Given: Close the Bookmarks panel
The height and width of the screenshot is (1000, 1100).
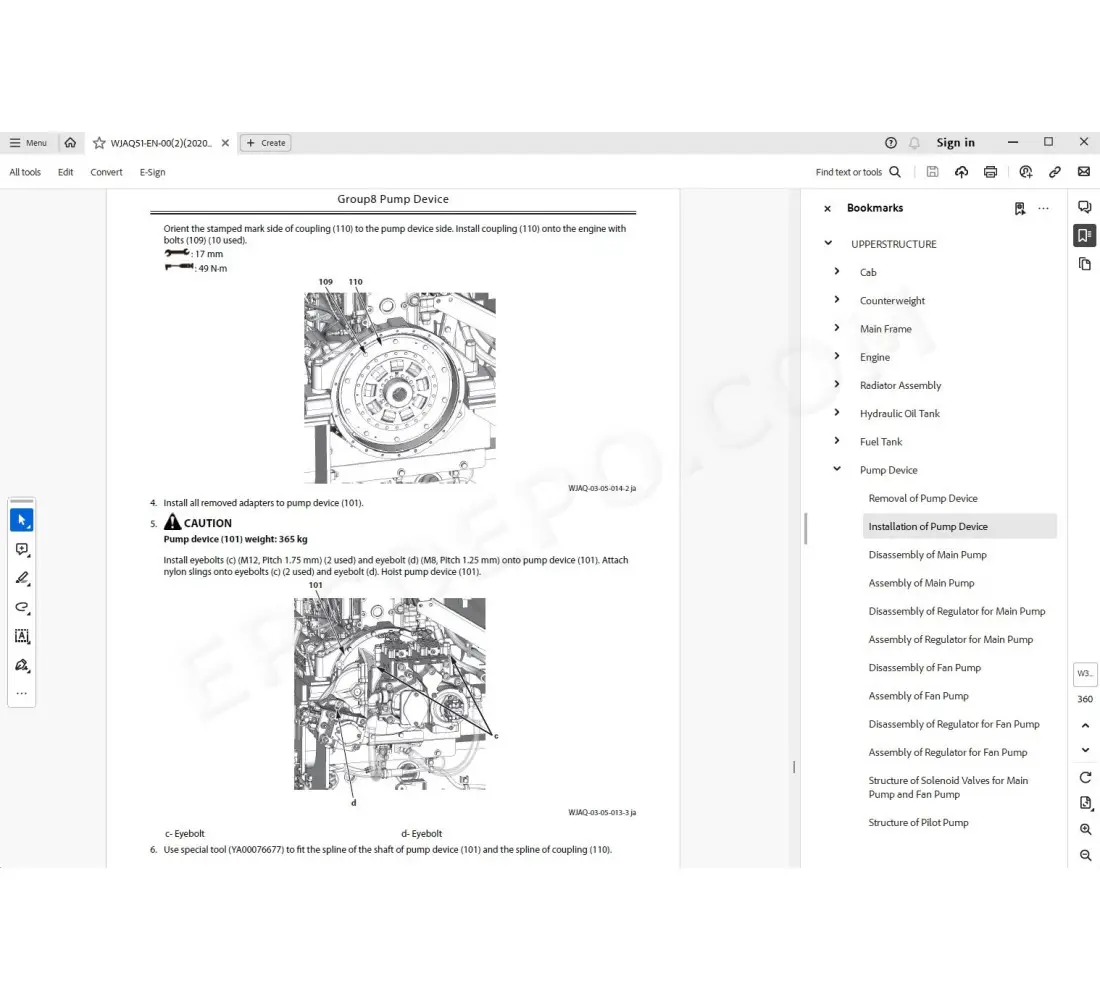Looking at the screenshot, I should pos(827,208).
